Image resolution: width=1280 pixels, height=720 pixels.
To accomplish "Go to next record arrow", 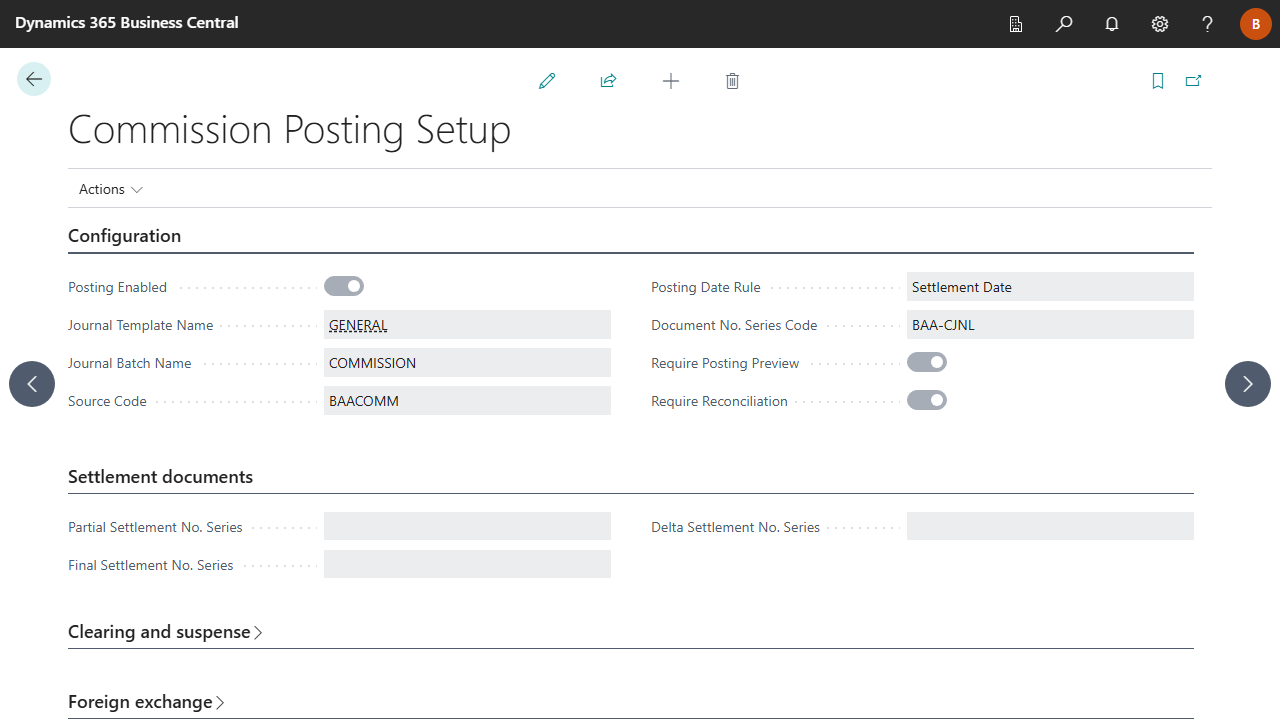I will coord(1248,384).
